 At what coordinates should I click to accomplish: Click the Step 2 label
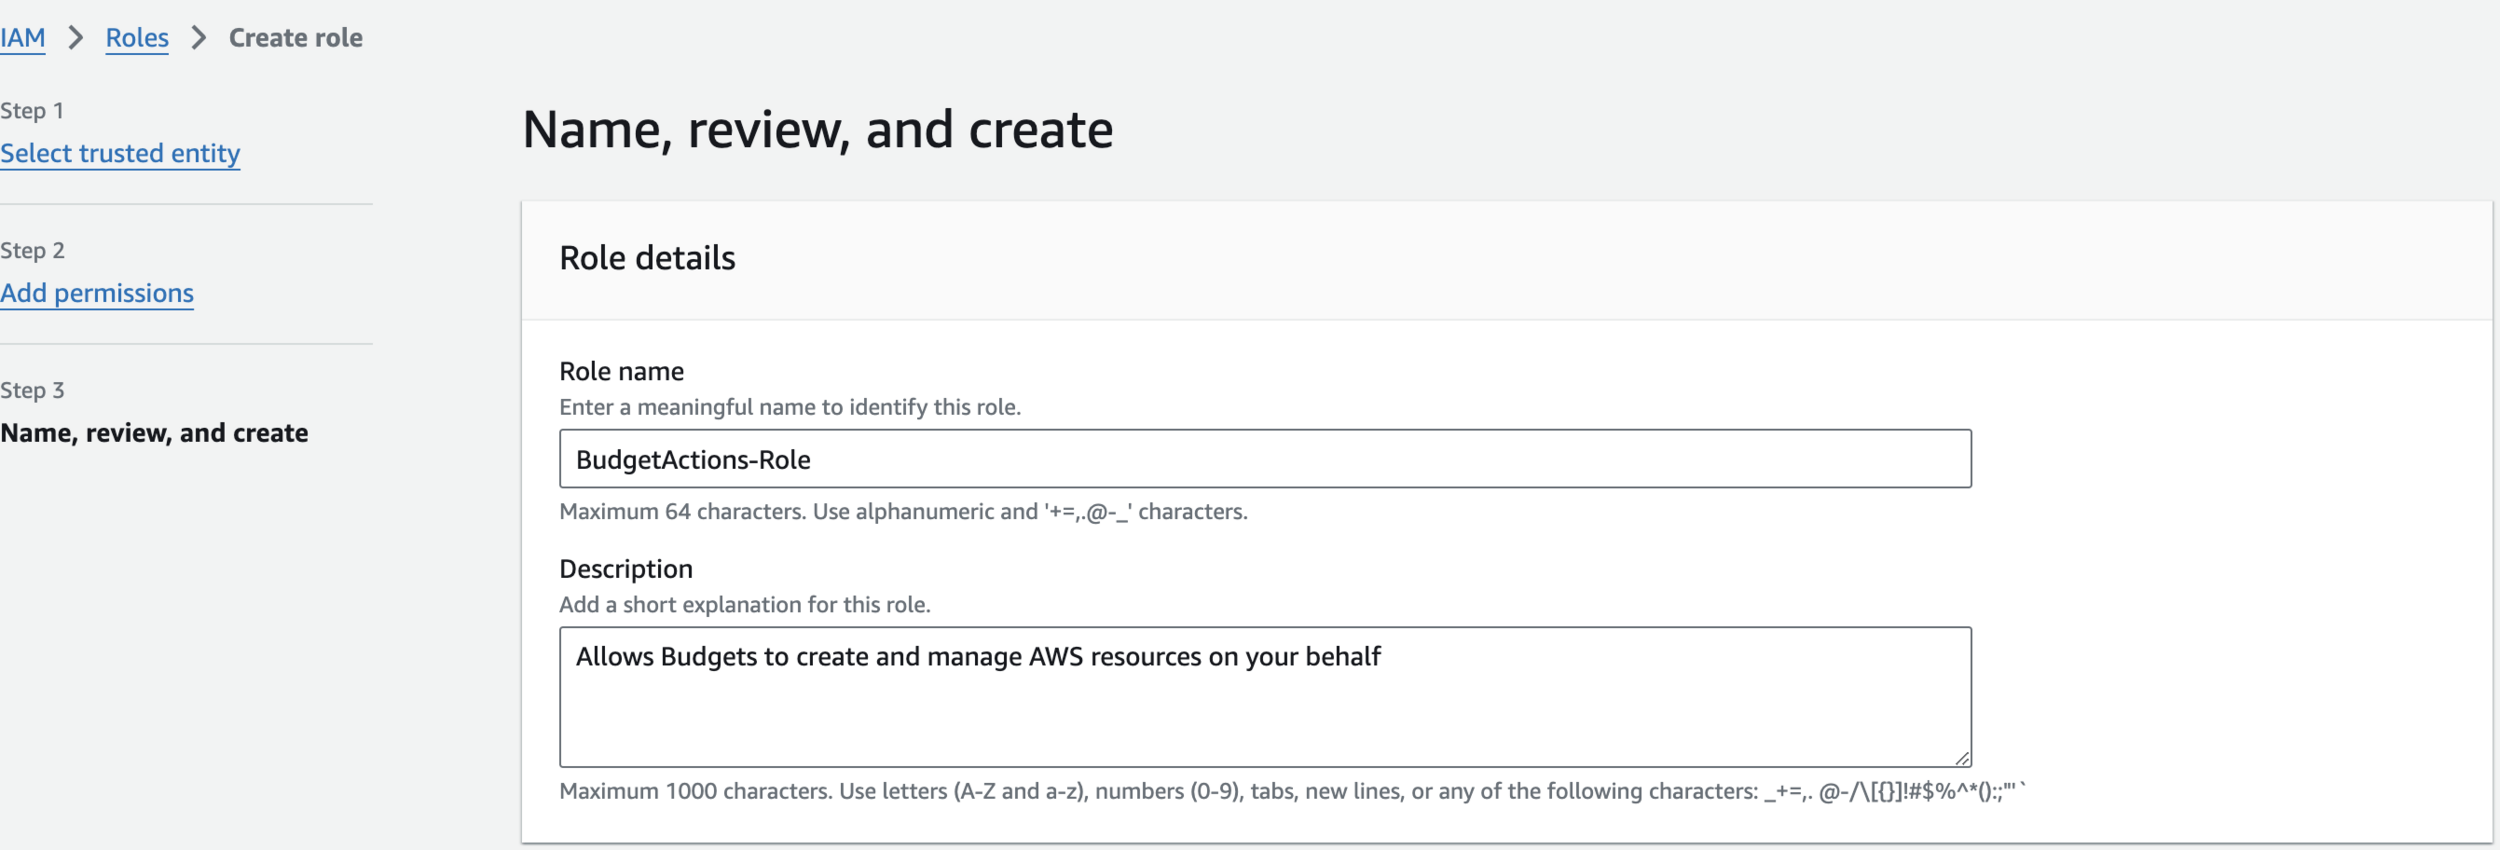click(32, 251)
